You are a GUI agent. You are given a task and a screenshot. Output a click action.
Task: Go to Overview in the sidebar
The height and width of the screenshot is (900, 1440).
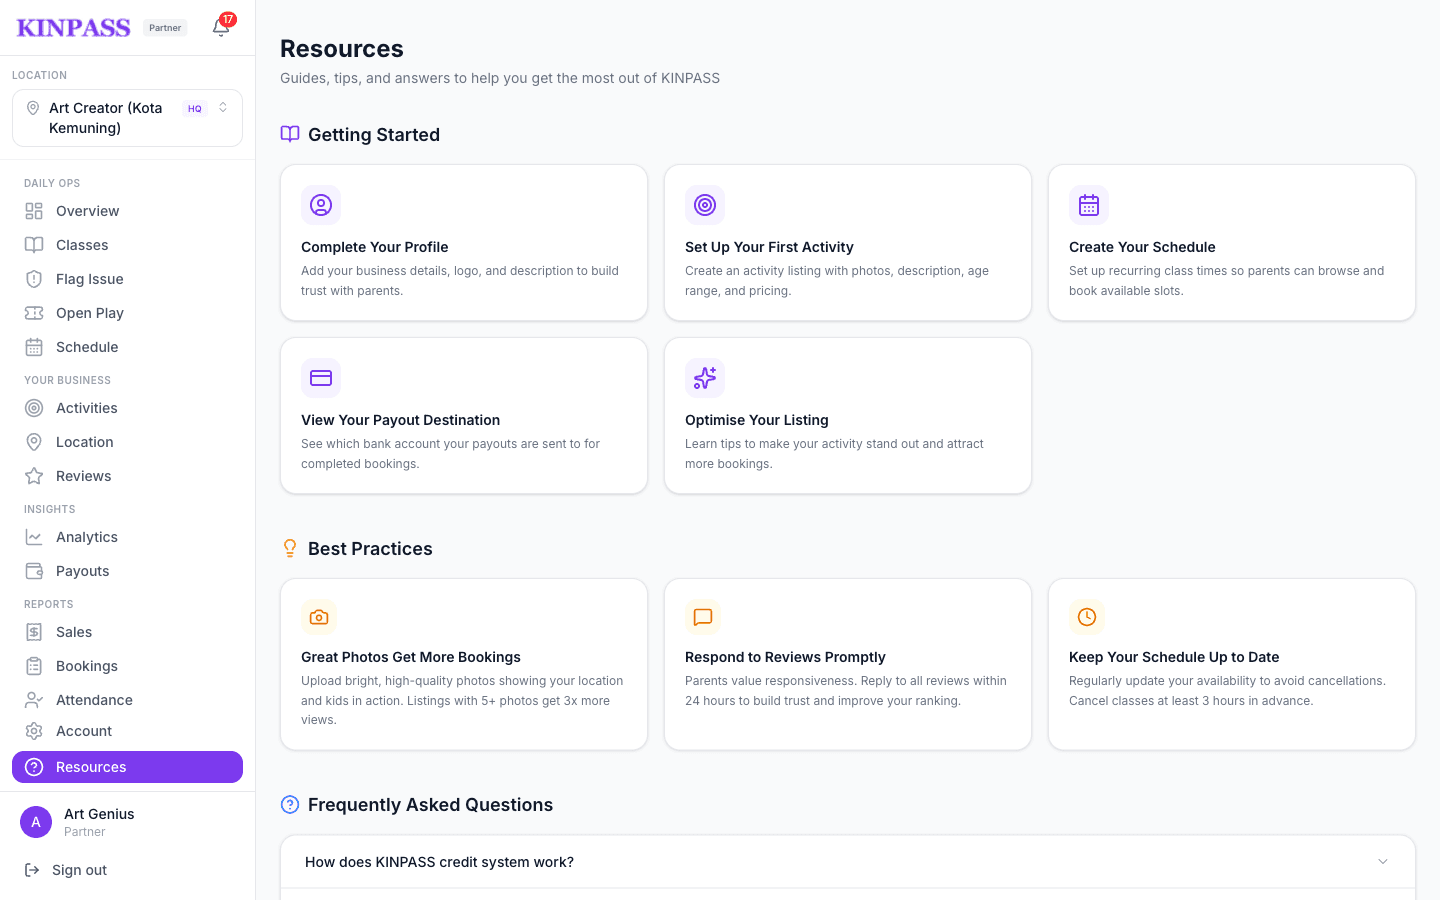127,211
